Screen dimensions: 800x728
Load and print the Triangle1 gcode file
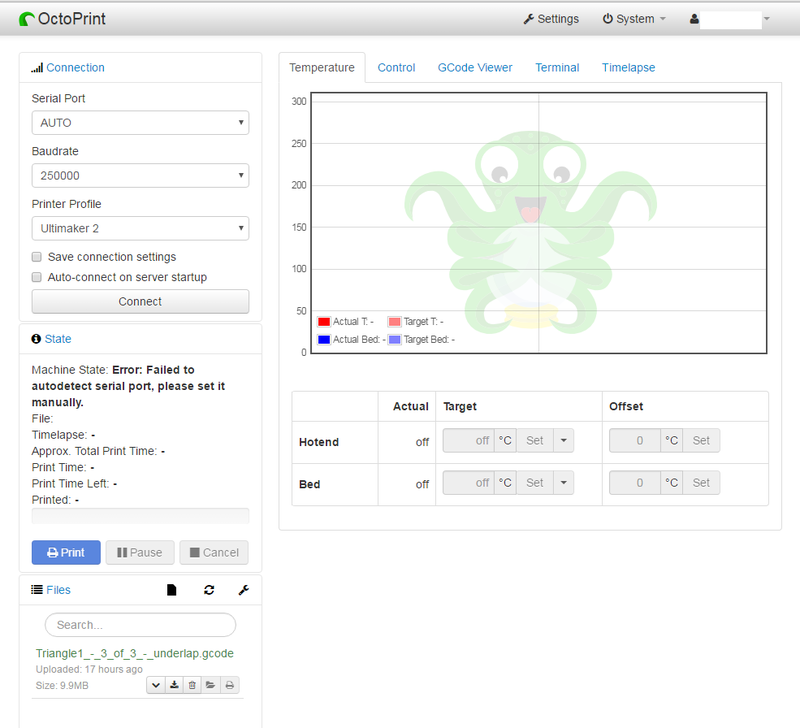point(230,685)
